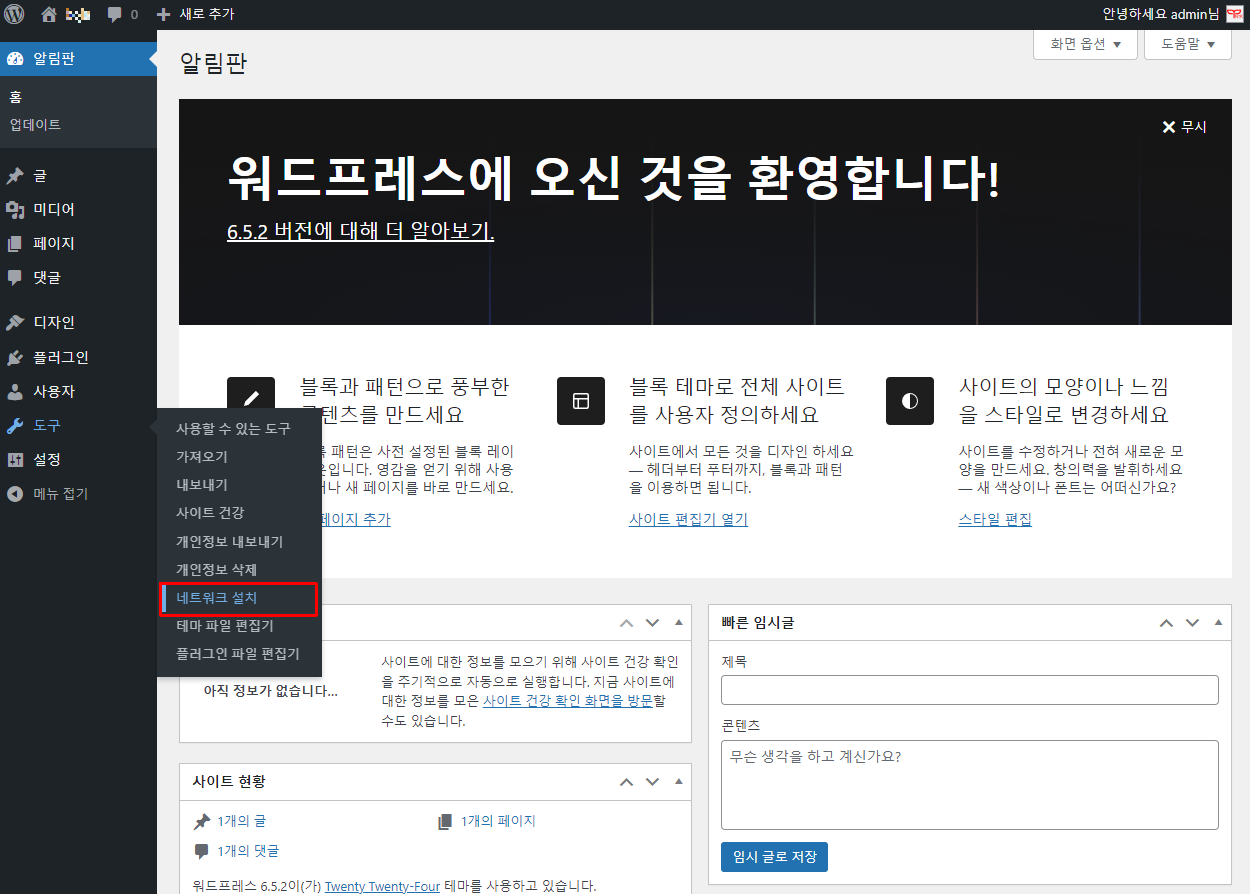1250x894 pixels.
Task: Toggle 사이트 현황 panel collapse triangle
Action: click(x=679, y=781)
